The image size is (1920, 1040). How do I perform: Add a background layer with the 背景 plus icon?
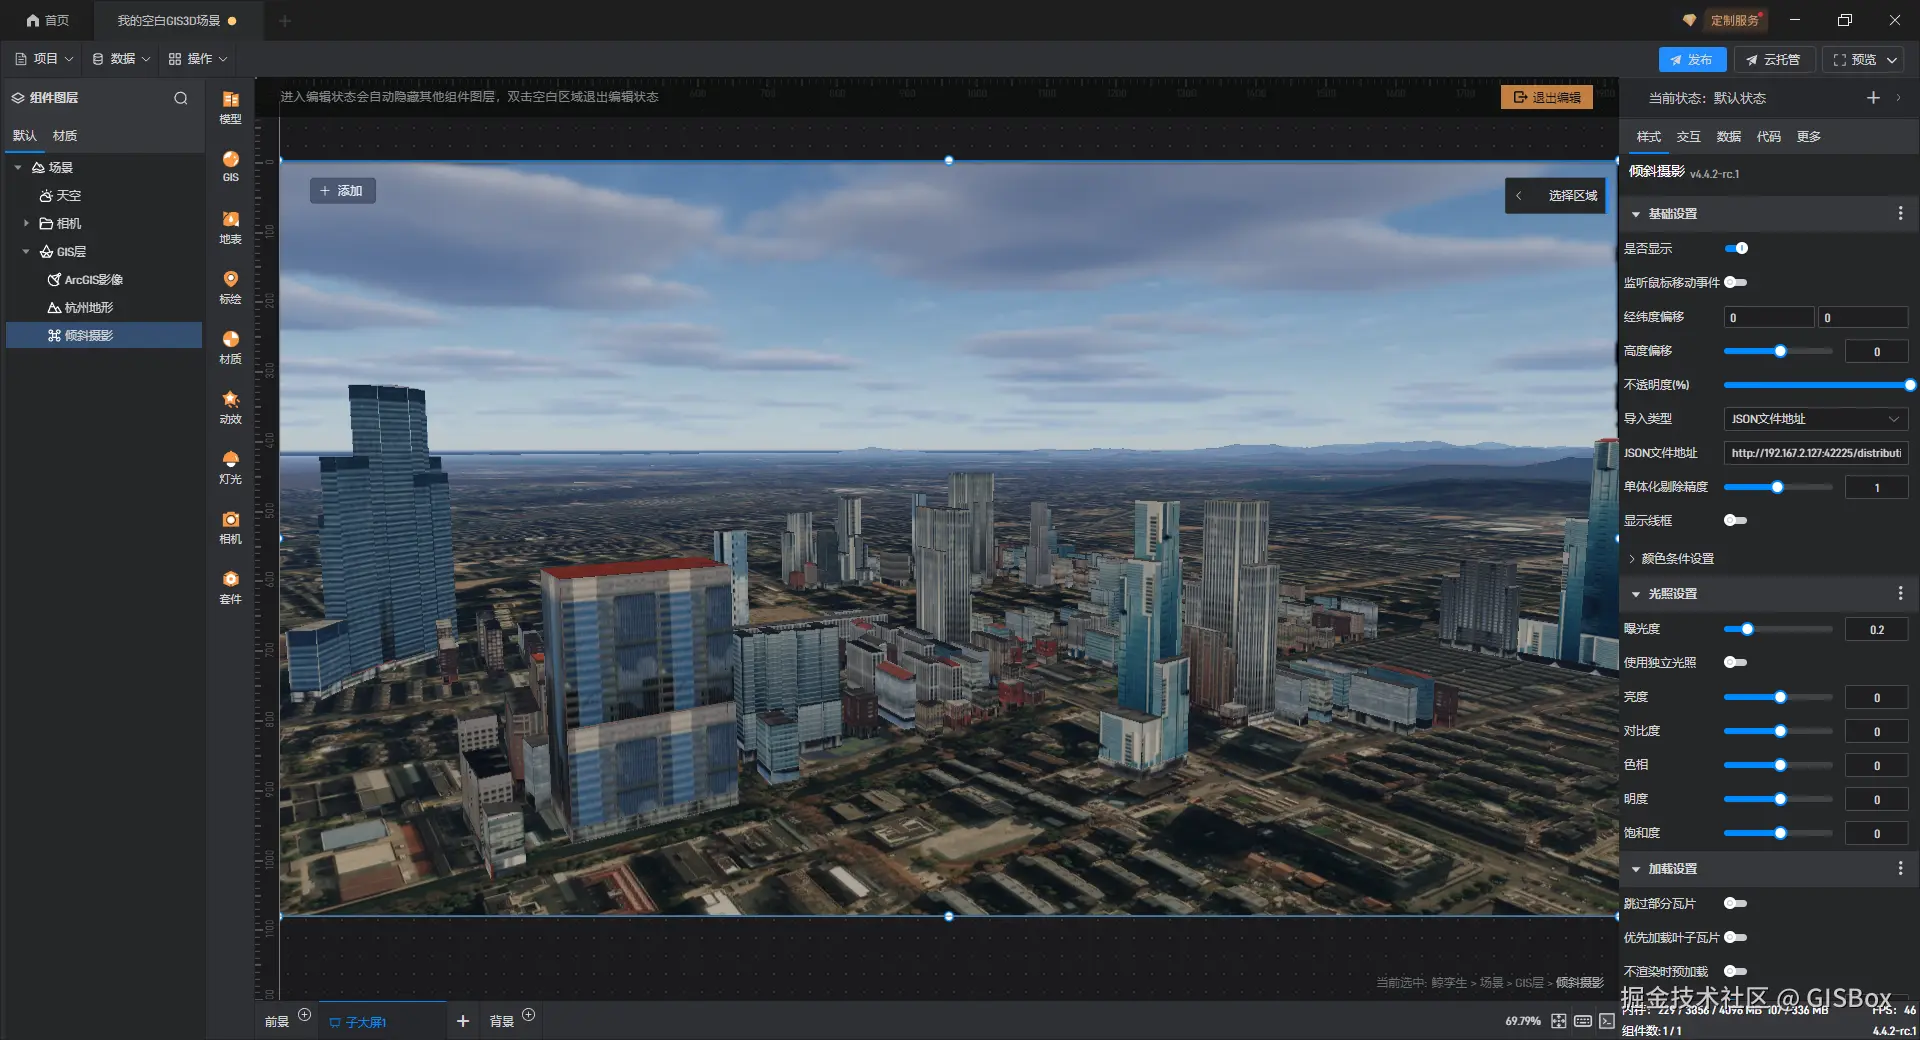529,1015
